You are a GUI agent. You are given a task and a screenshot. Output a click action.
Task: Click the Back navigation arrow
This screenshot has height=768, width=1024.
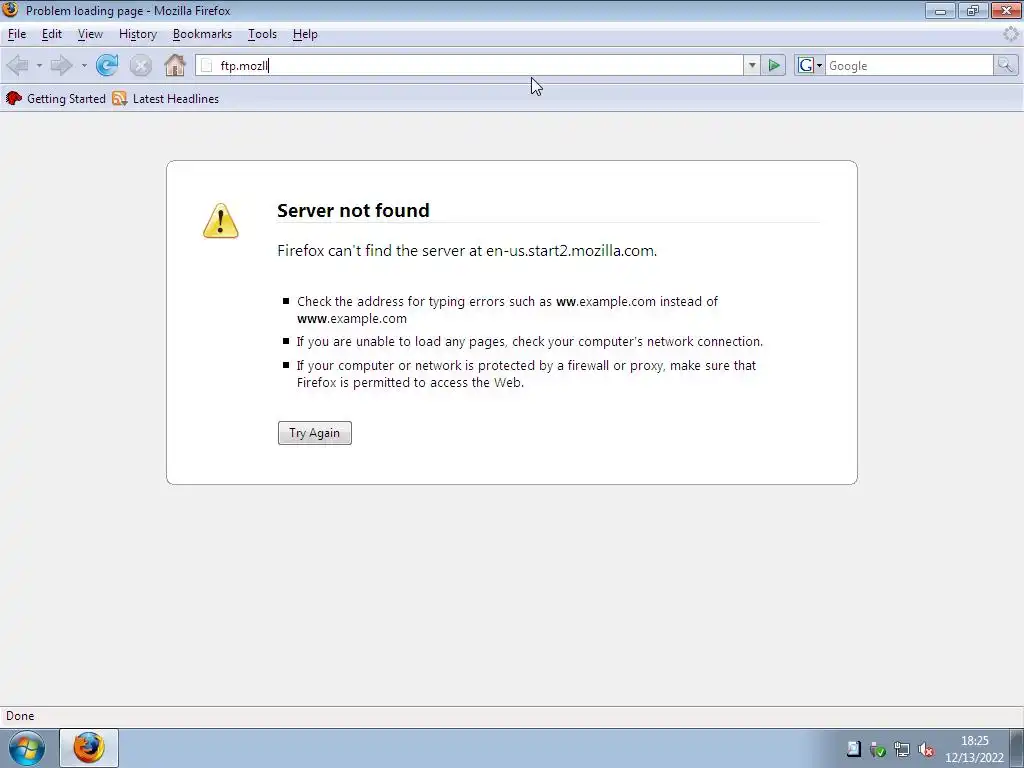point(18,65)
